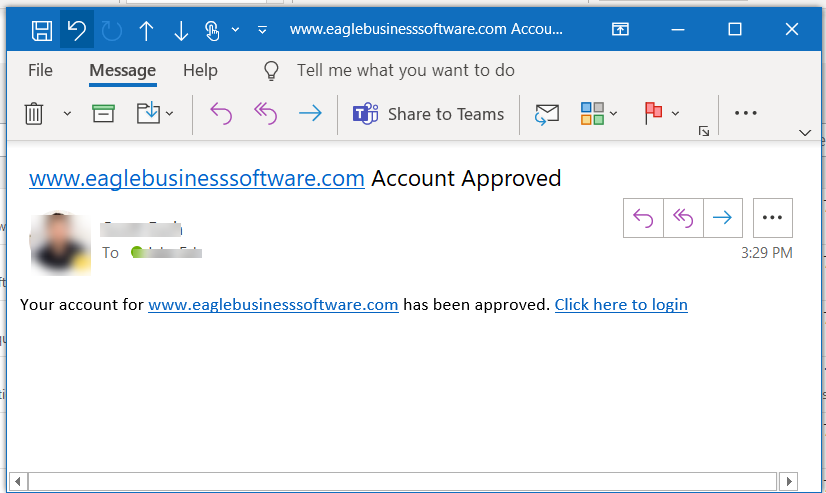
Task: Delete this message with trash icon
Action: point(34,114)
